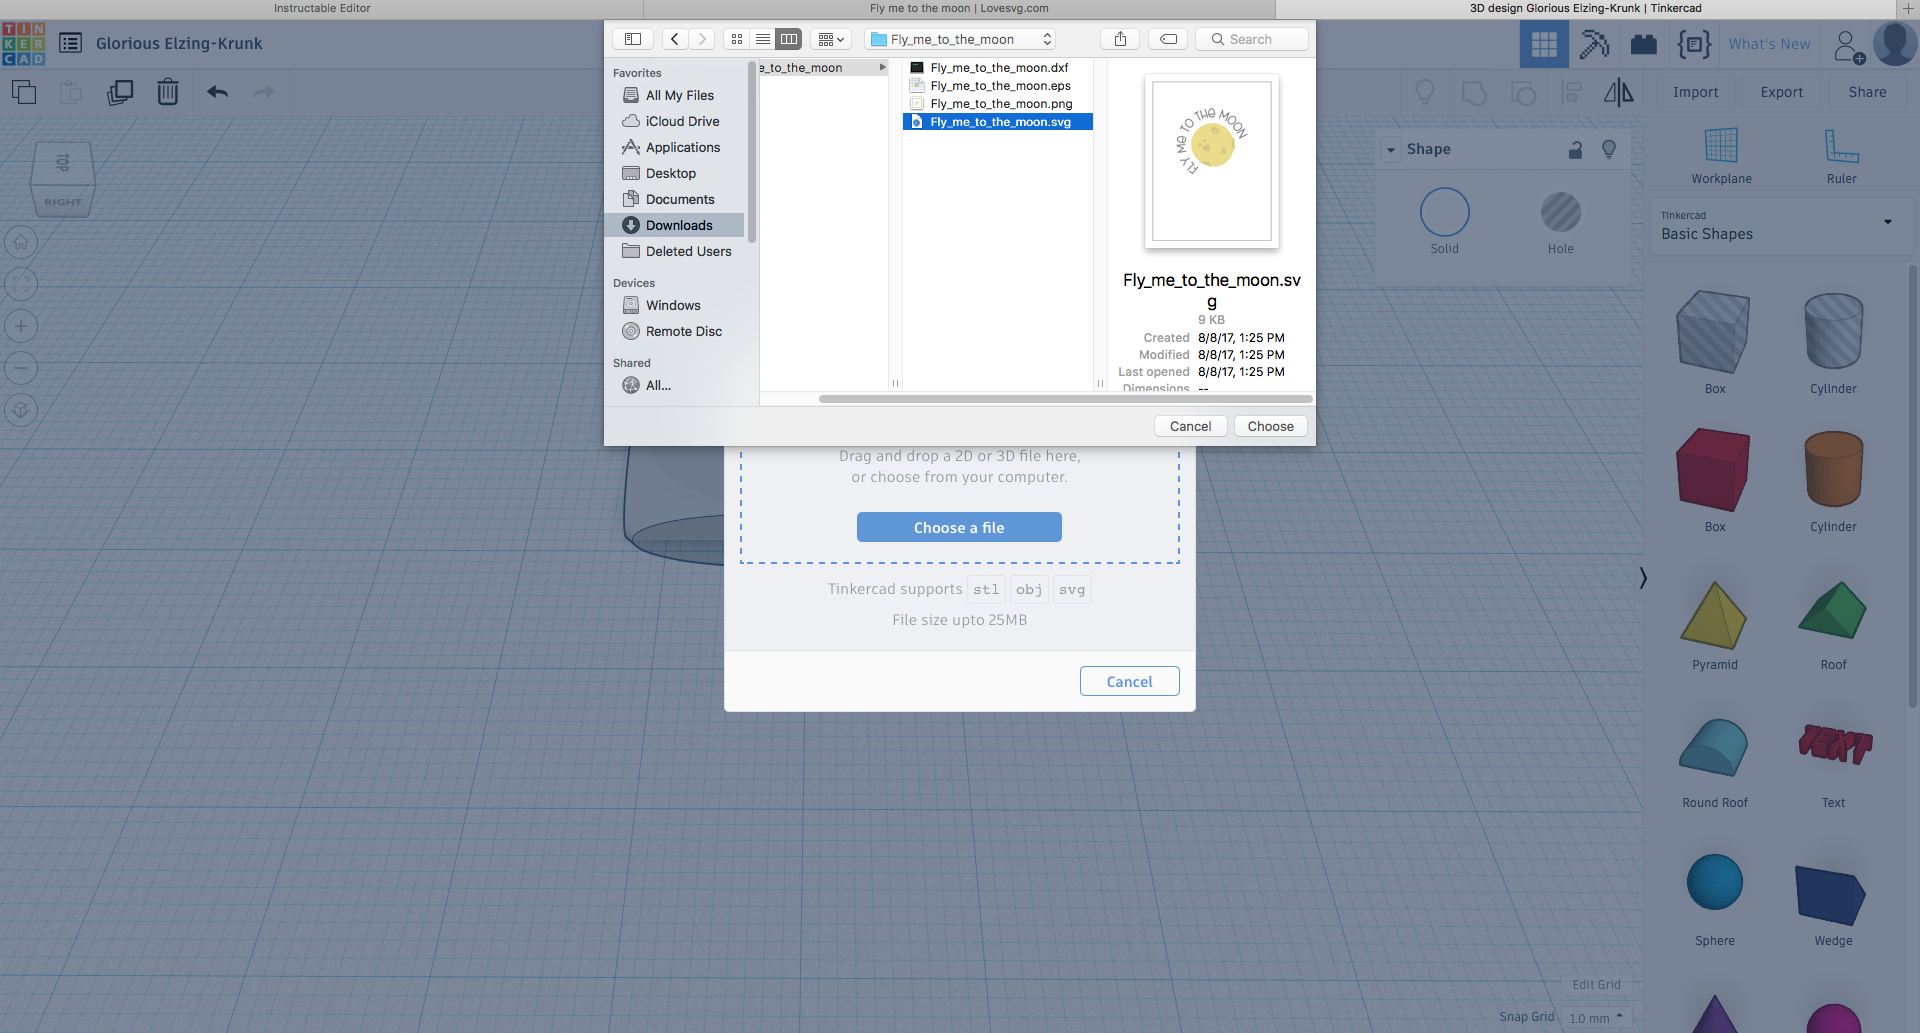Image resolution: width=1920 pixels, height=1033 pixels.
Task: Collapse the Shape panel arrow
Action: (1390, 150)
